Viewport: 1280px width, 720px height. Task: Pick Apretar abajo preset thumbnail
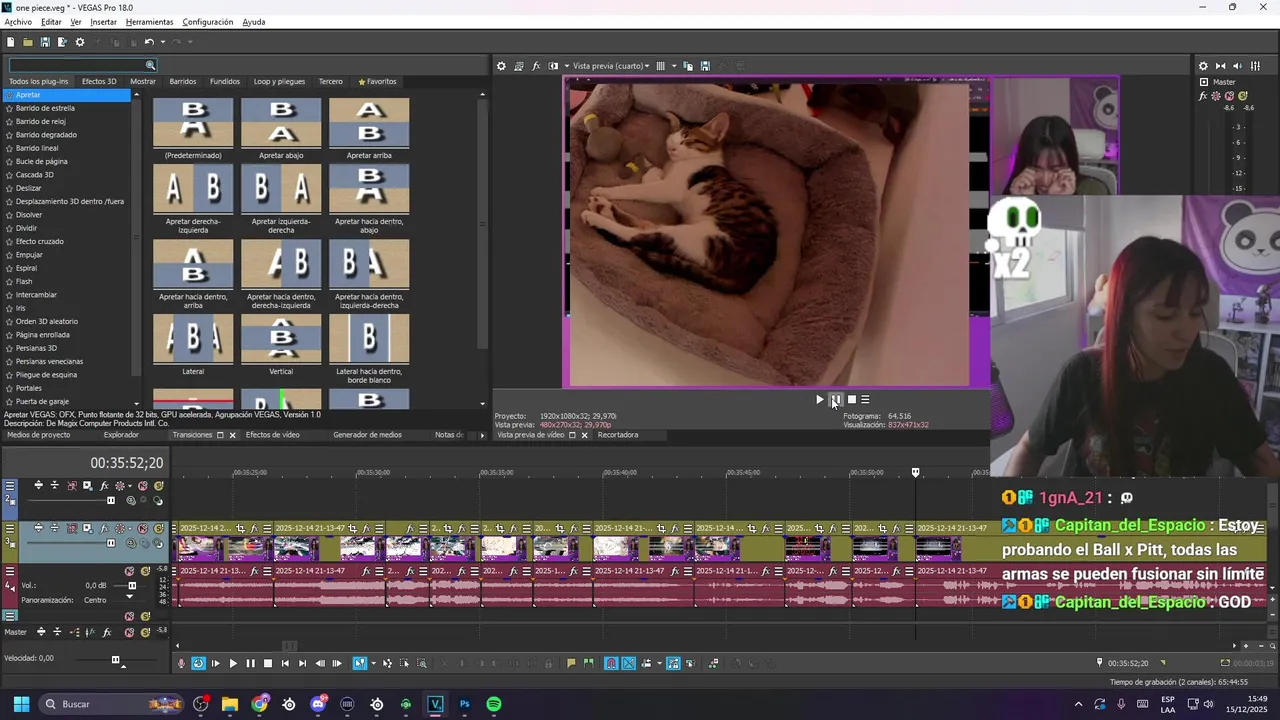tap(281, 122)
